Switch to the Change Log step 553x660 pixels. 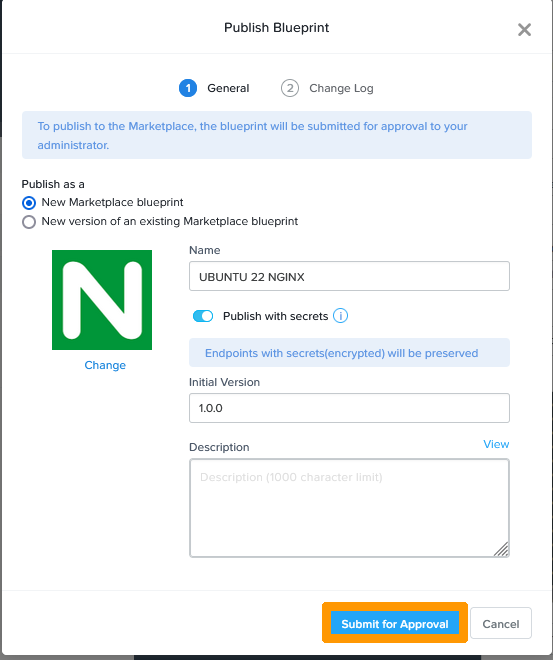point(341,88)
